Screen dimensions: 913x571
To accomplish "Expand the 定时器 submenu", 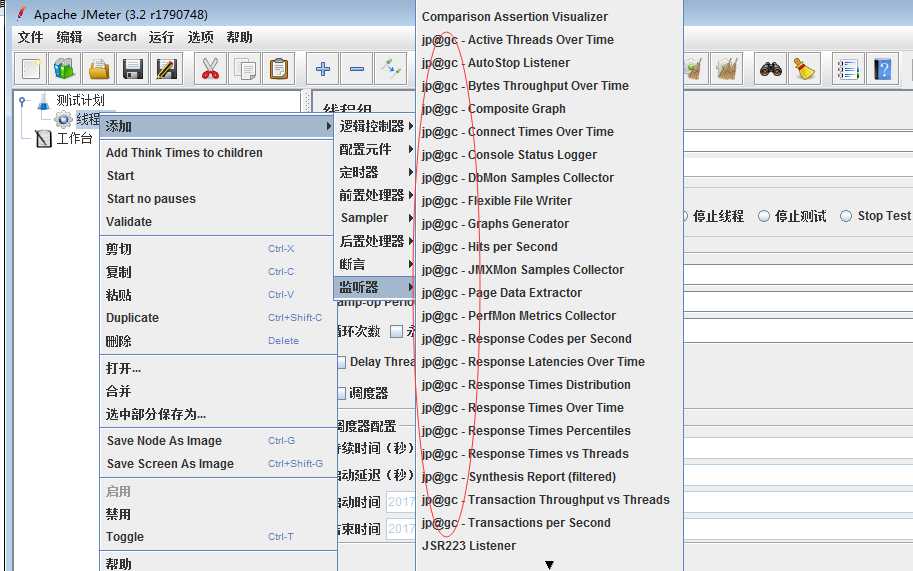I will pos(376,172).
